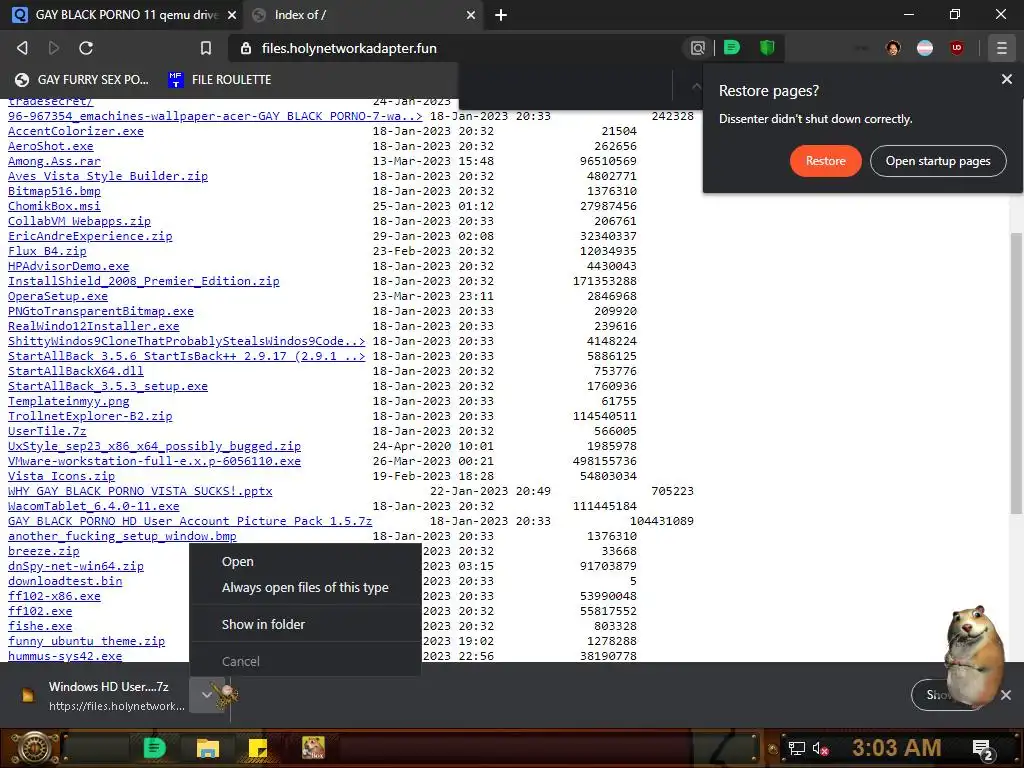Download EricAndreExperience.zip
Screen dimensions: 1024x768
[x=90, y=236]
